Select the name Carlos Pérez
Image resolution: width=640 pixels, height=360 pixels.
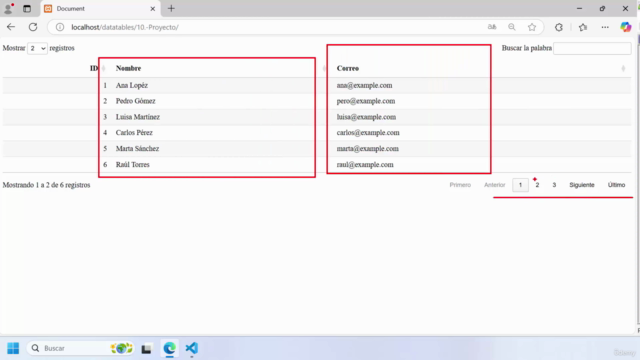click(134, 133)
